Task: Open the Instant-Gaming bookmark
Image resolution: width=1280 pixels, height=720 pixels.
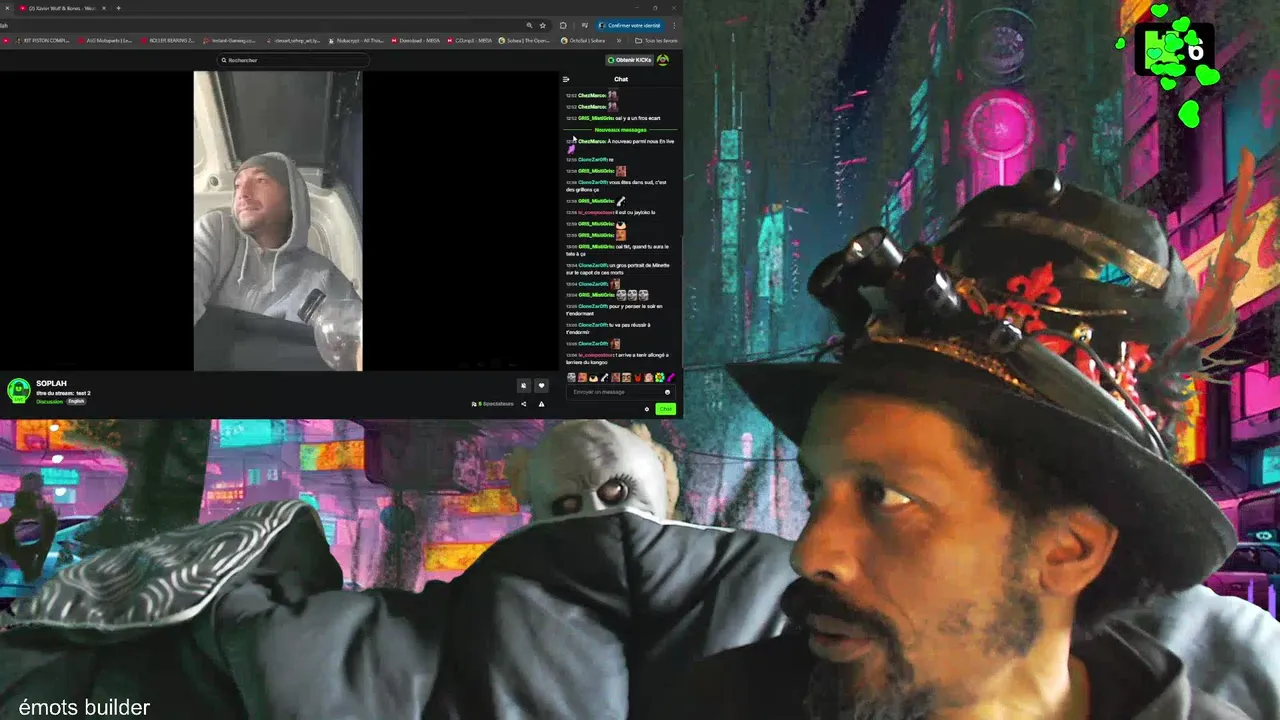Action: coord(229,41)
